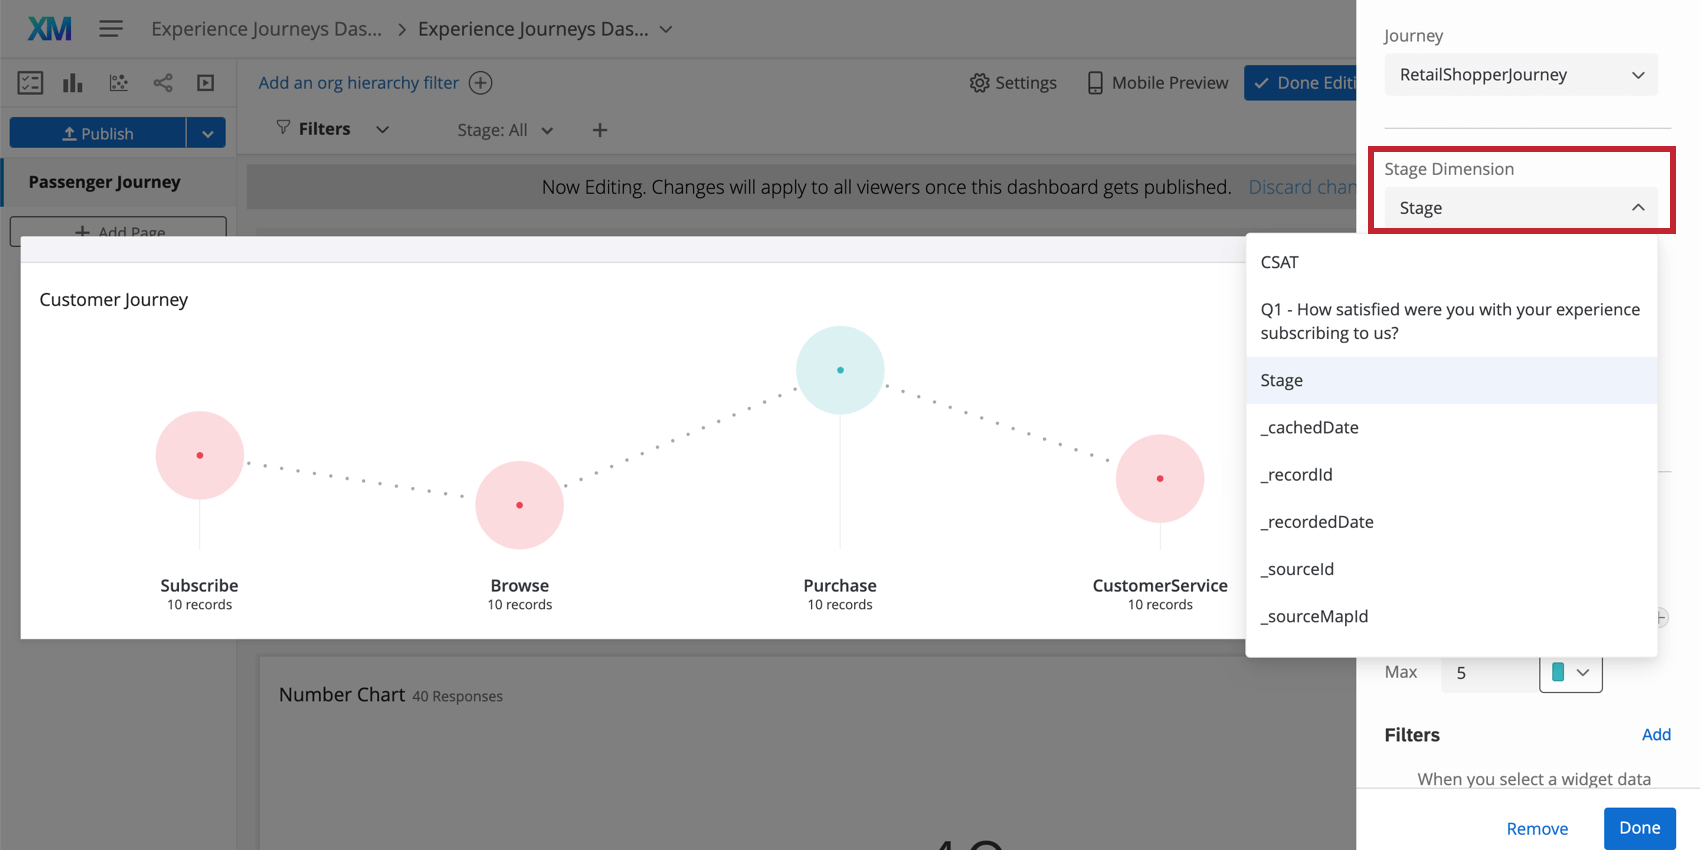1700x850 pixels.
Task: Click the scatter plot icon
Action: 119,83
